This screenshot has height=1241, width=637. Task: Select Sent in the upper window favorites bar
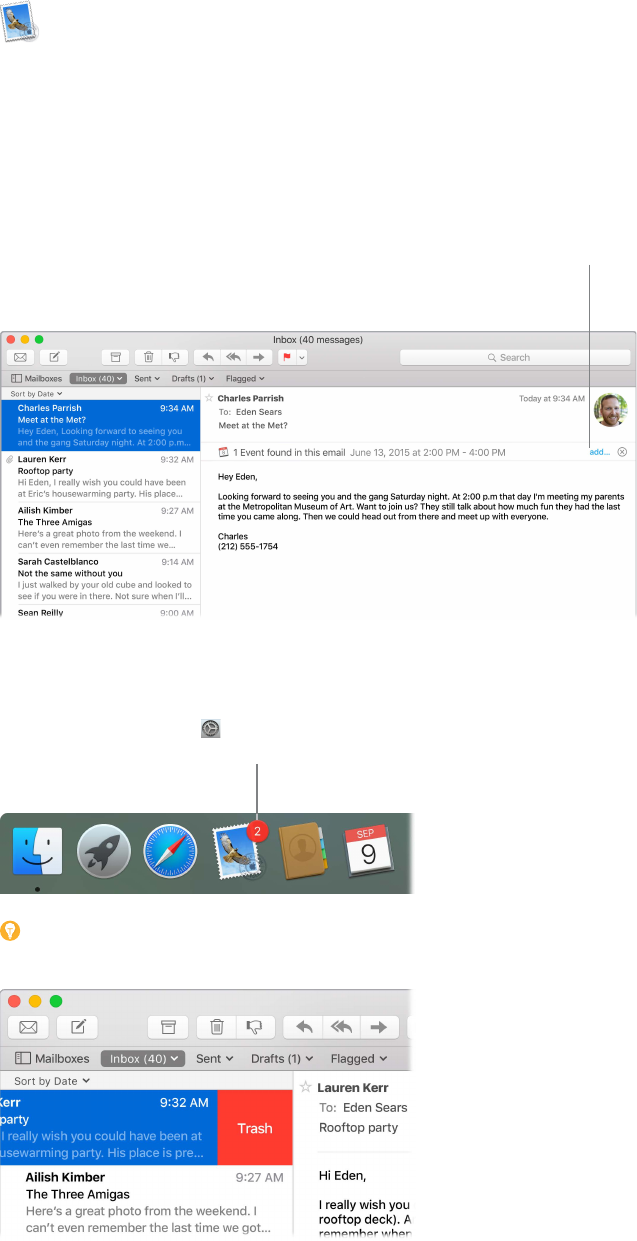(146, 379)
